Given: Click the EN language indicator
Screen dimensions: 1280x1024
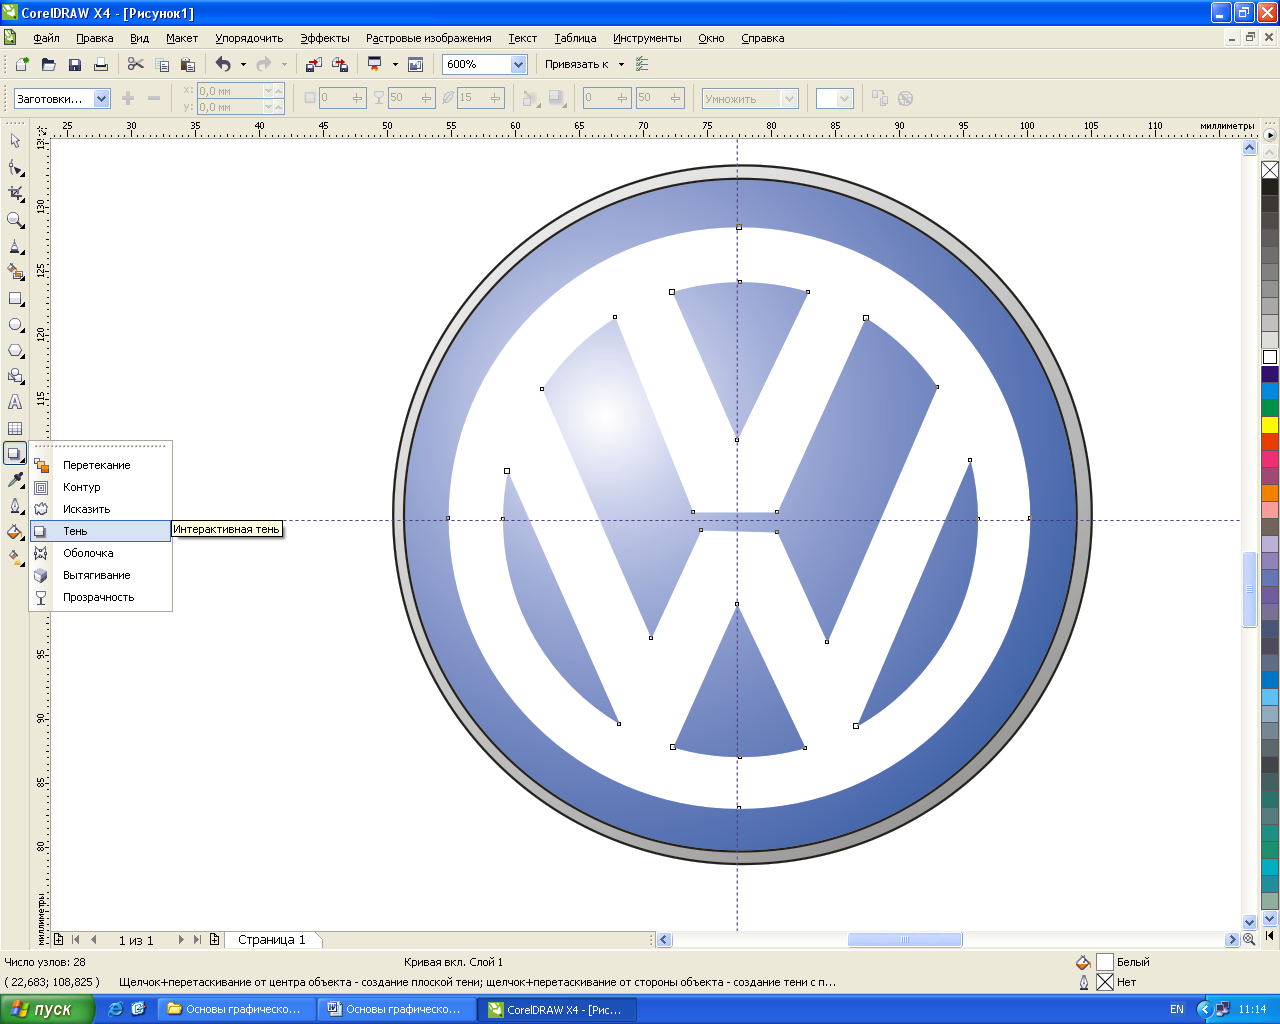Looking at the screenshot, I should click(x=1177, y=1009).
